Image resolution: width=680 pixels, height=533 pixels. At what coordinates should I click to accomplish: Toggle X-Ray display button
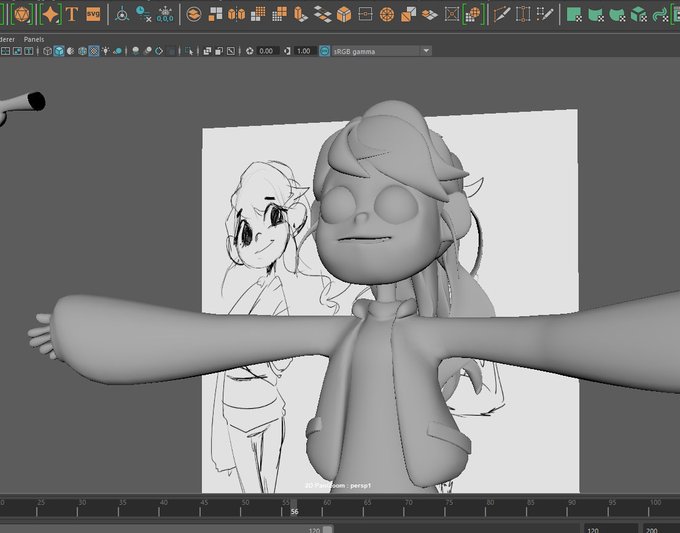(x=207, y=51)
